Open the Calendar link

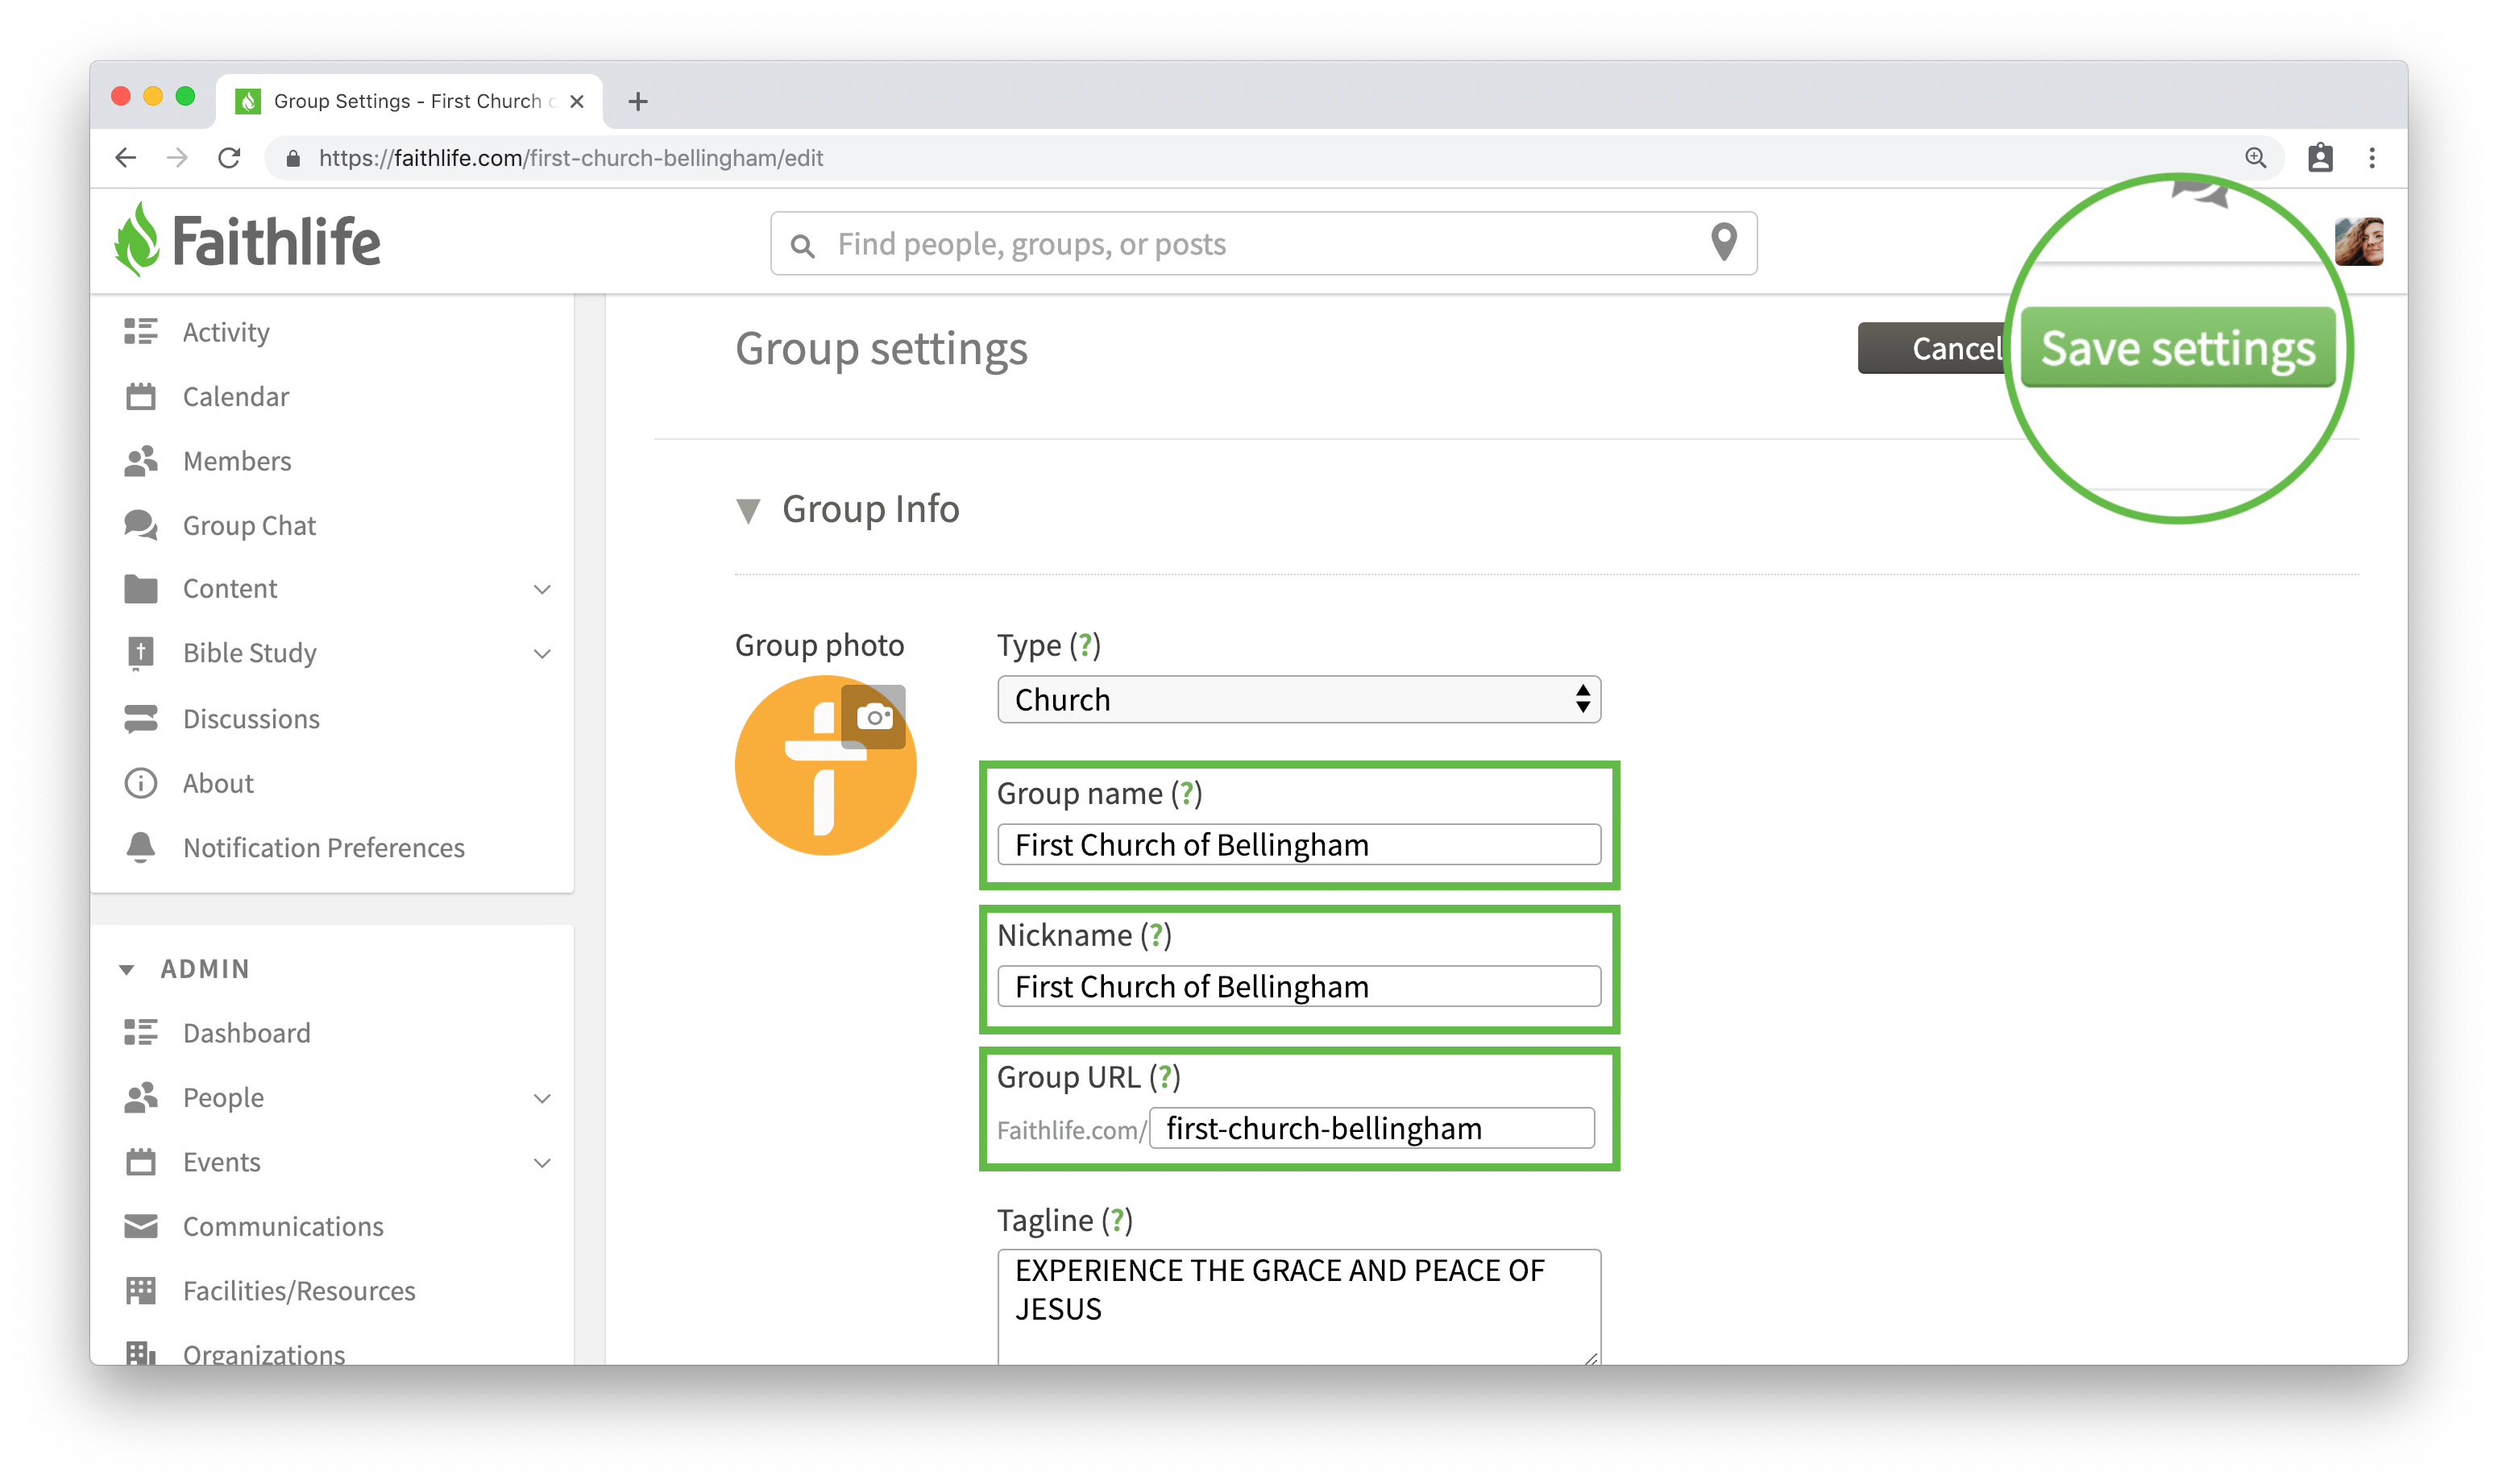(x=236, y=396)
